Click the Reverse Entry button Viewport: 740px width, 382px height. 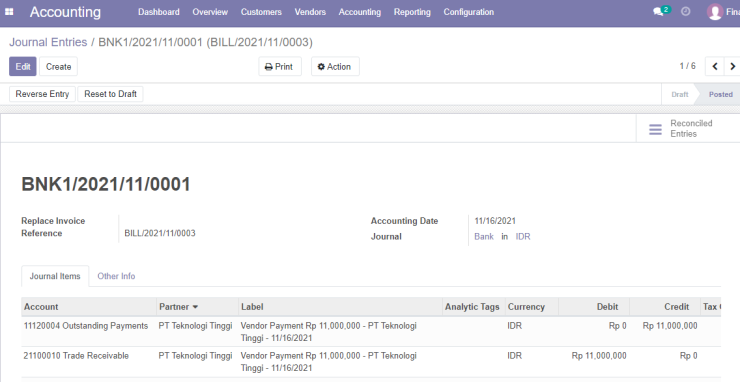[42, 94]
